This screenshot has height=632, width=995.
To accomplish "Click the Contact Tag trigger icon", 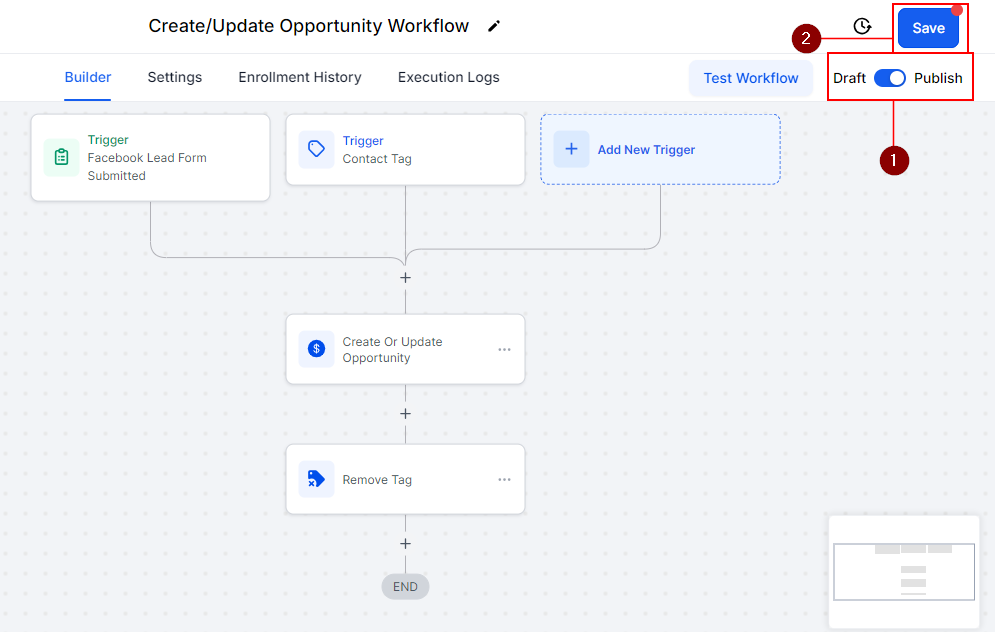I will (x=316, y=150).
